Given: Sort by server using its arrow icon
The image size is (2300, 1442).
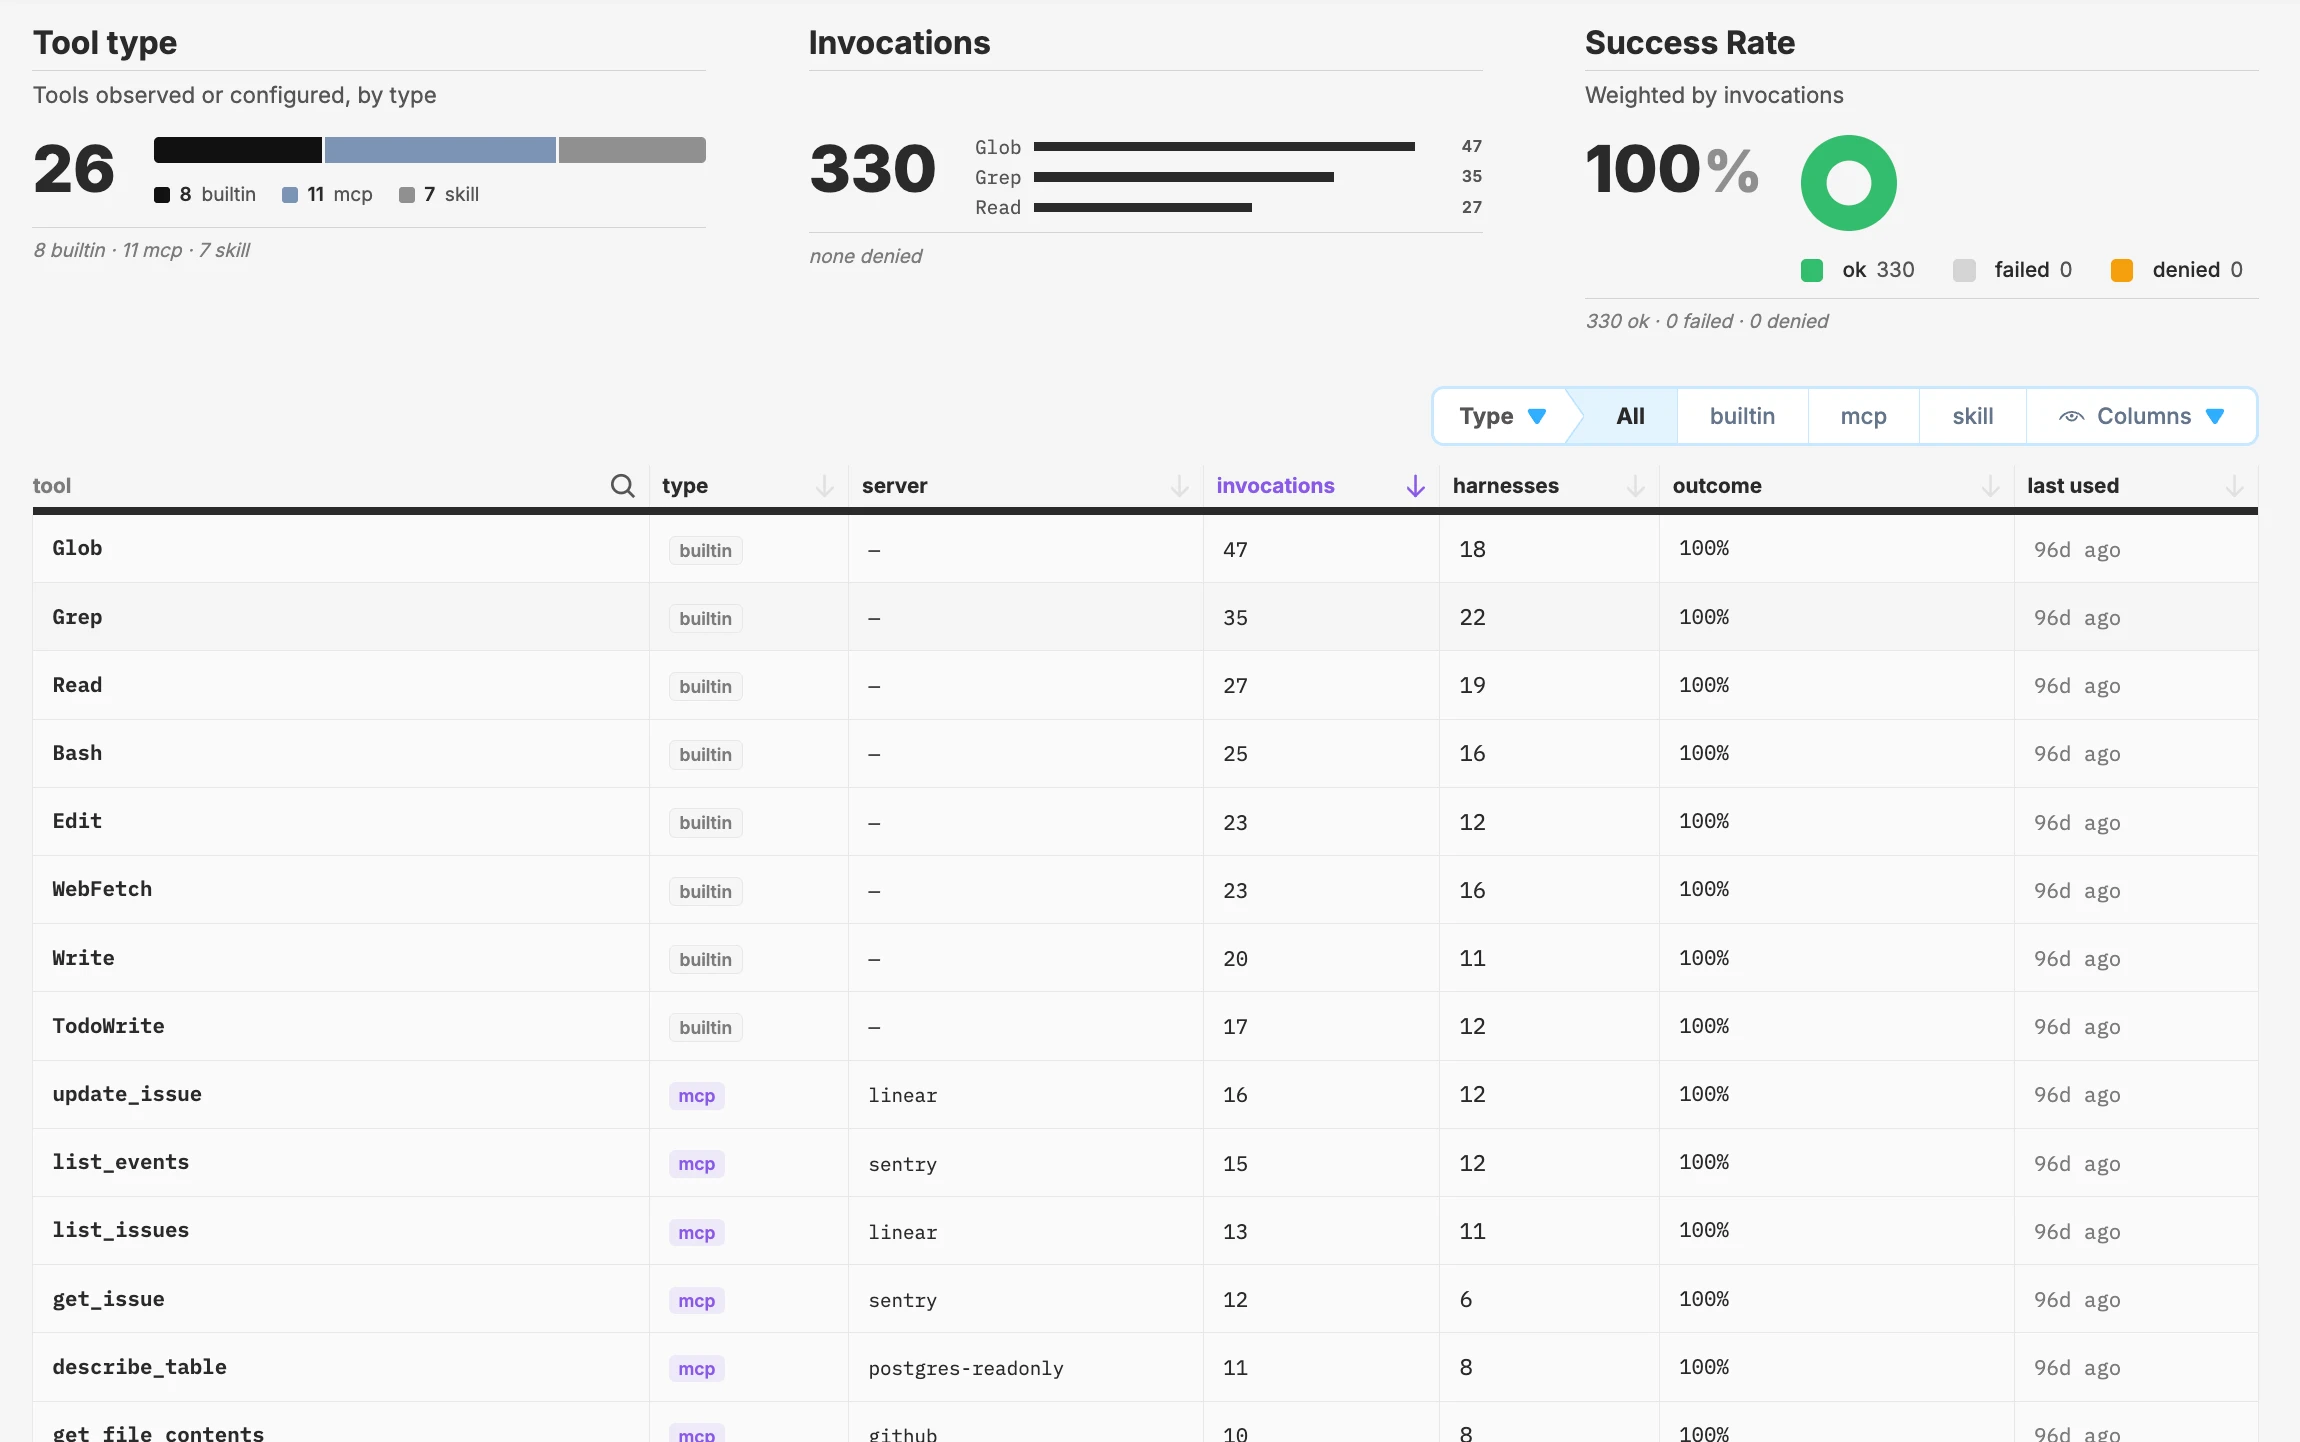Looking at the screenshot, I should click(x=1180, y=486).
